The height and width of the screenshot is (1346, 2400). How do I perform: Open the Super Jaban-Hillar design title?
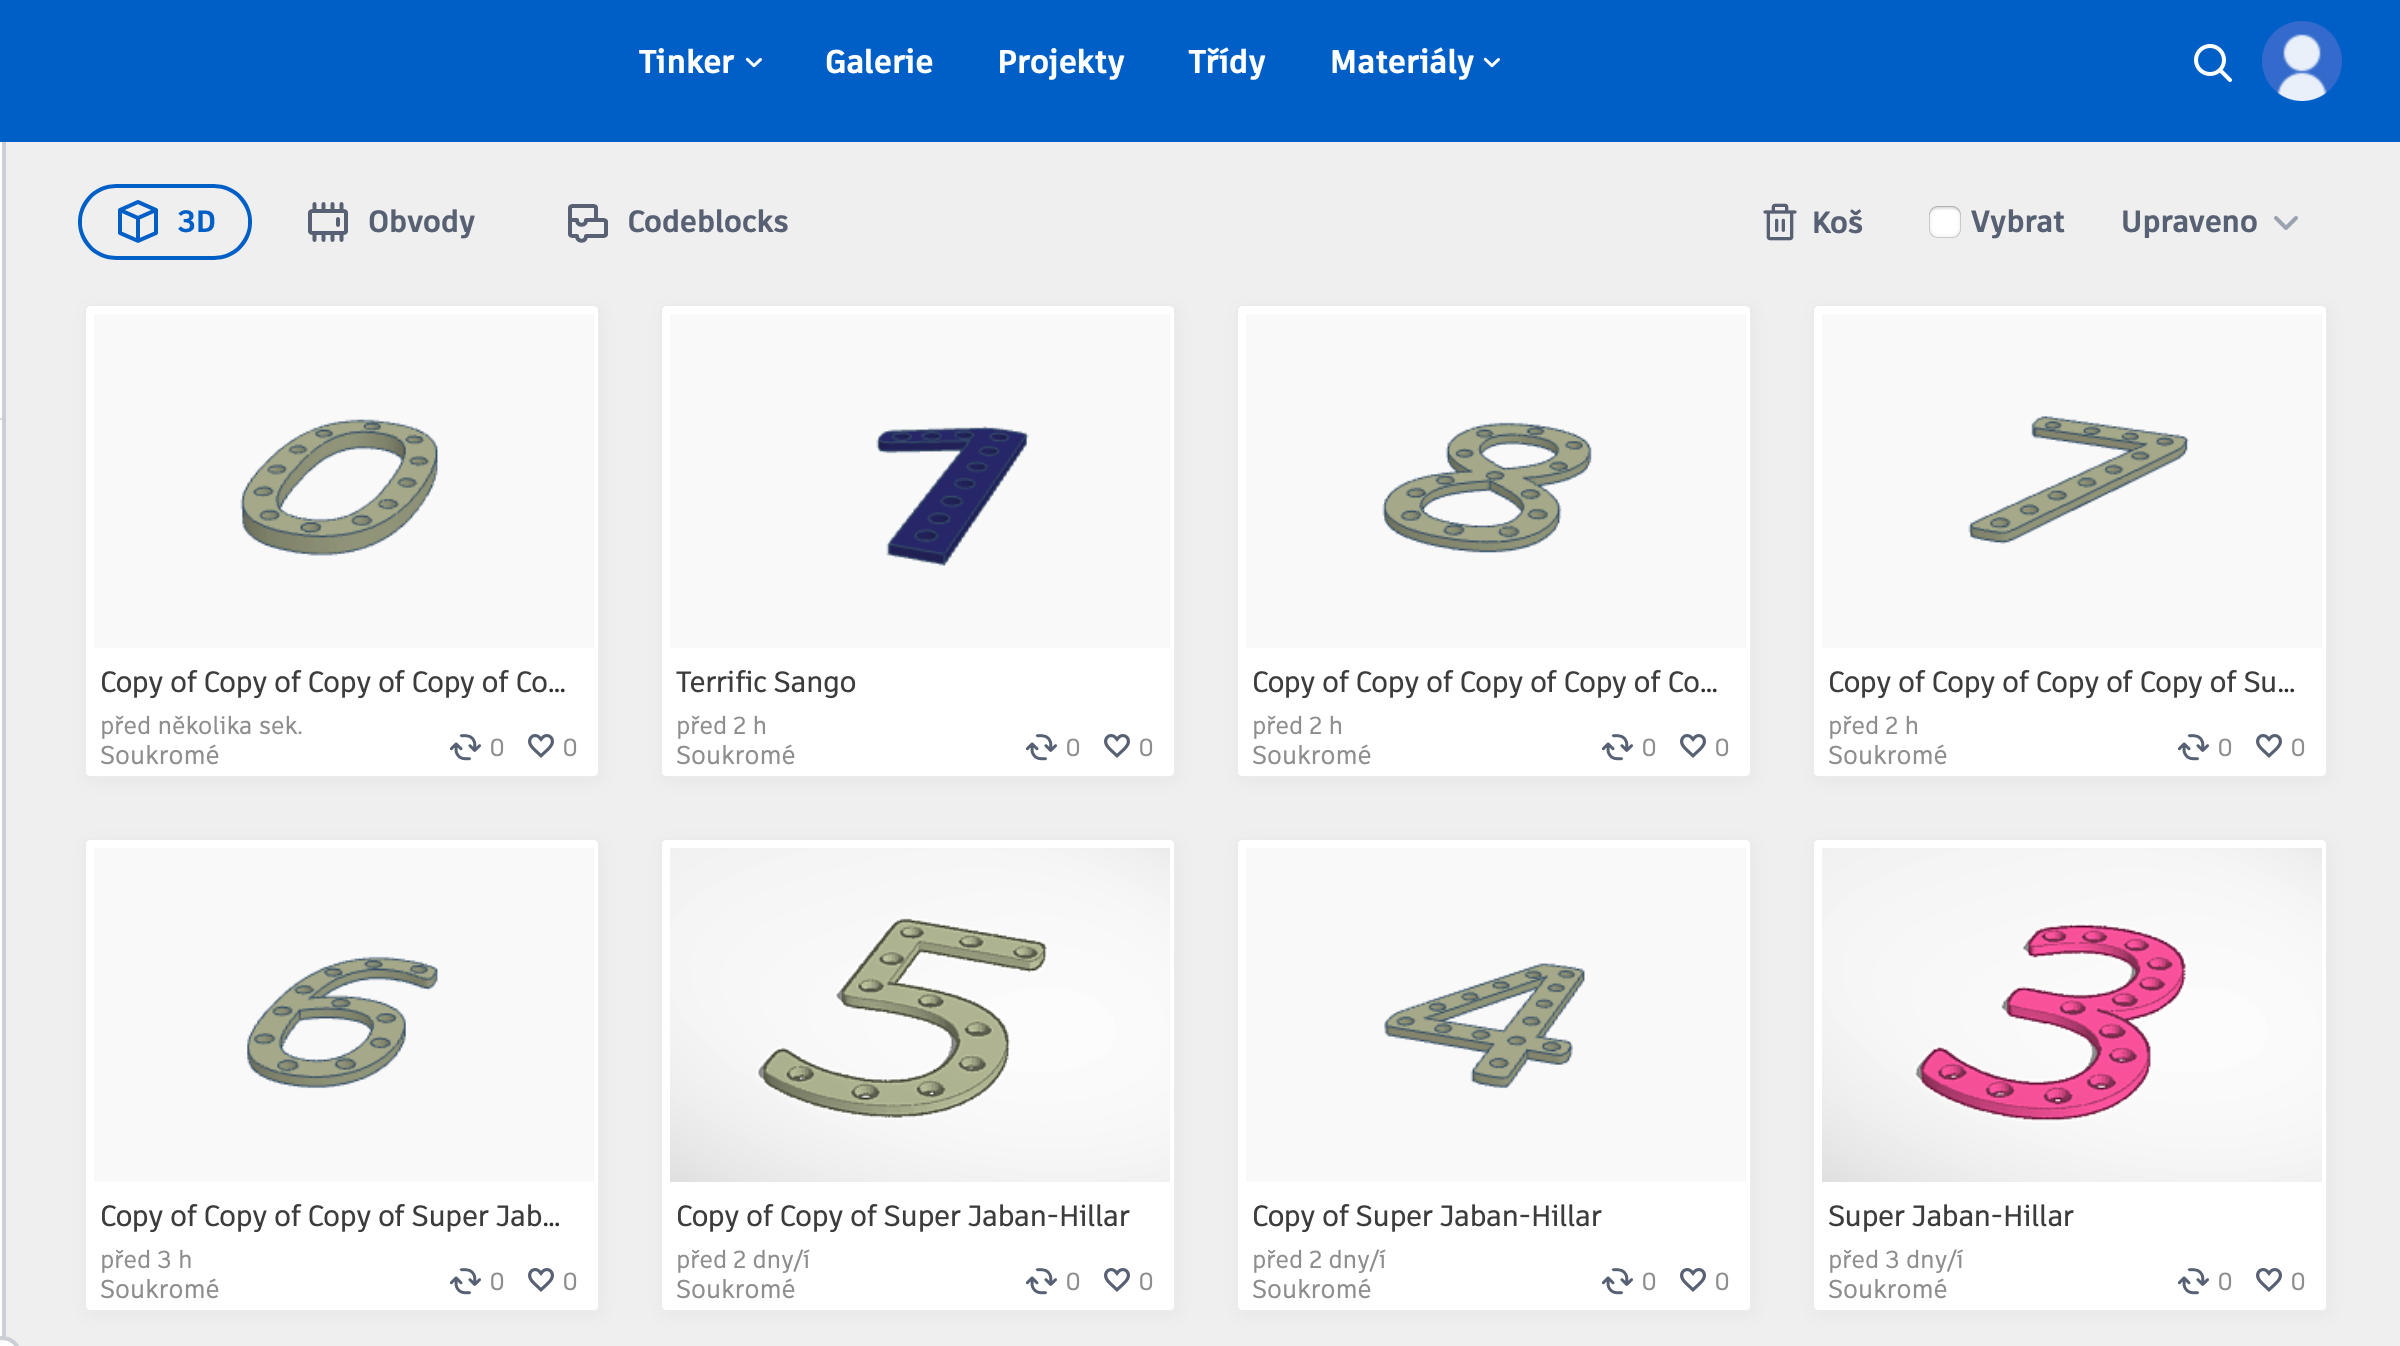coord(1950,1216)
